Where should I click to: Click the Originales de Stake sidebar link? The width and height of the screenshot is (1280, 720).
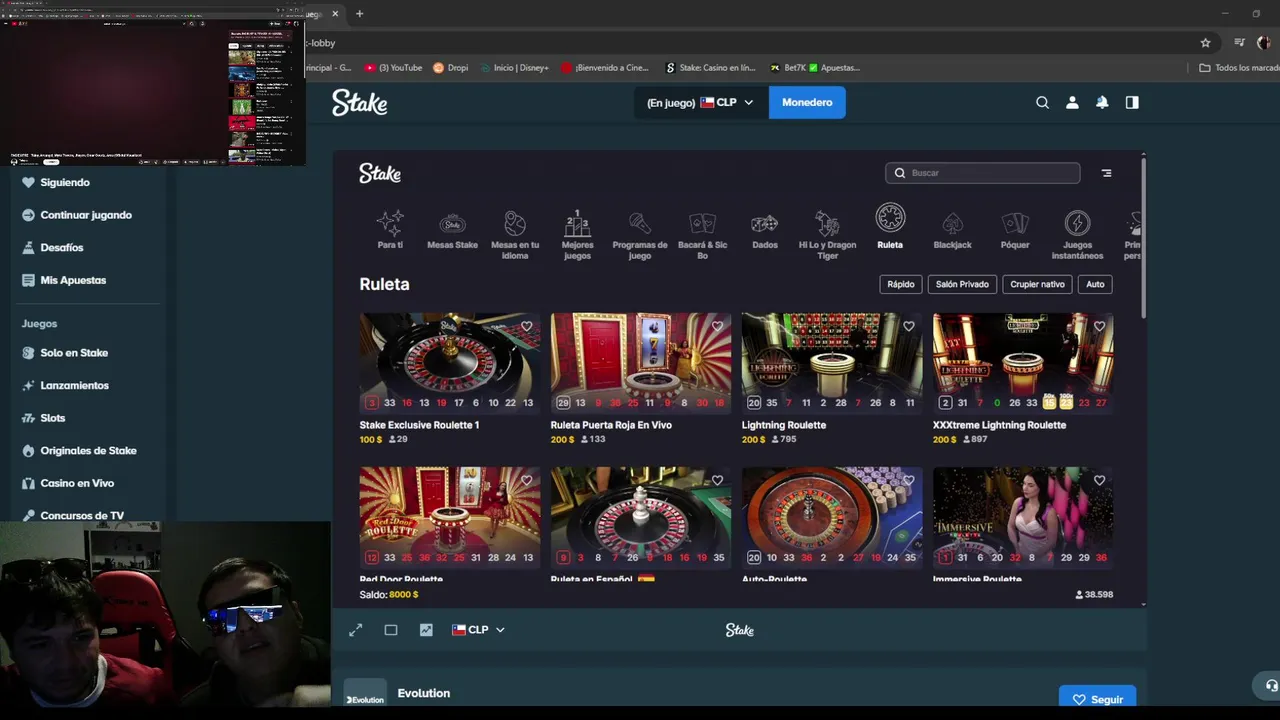point(79,450)
